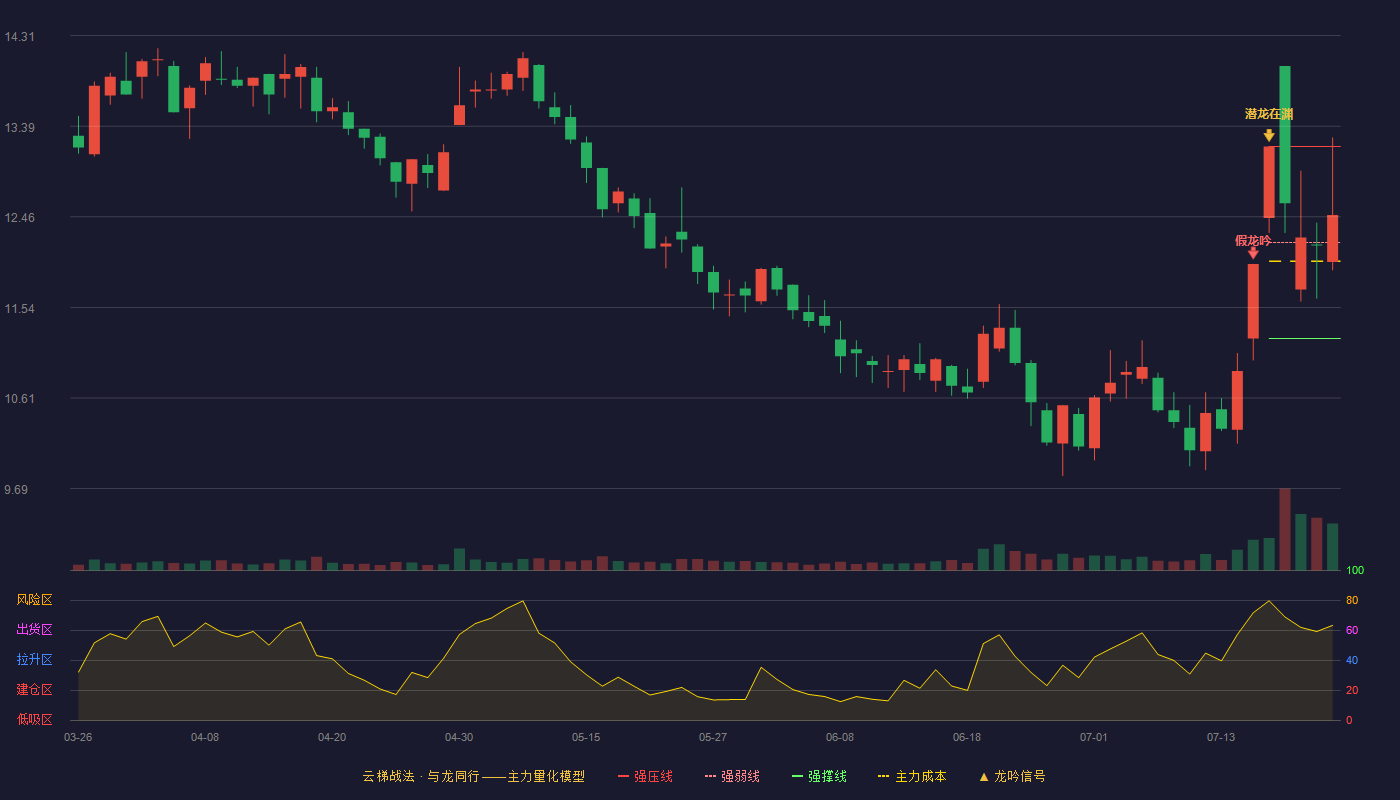The height and width of the screenshot is (800, 1400).
Task: Click the green 100 indicator axis value
Action: coord(1355,570)
